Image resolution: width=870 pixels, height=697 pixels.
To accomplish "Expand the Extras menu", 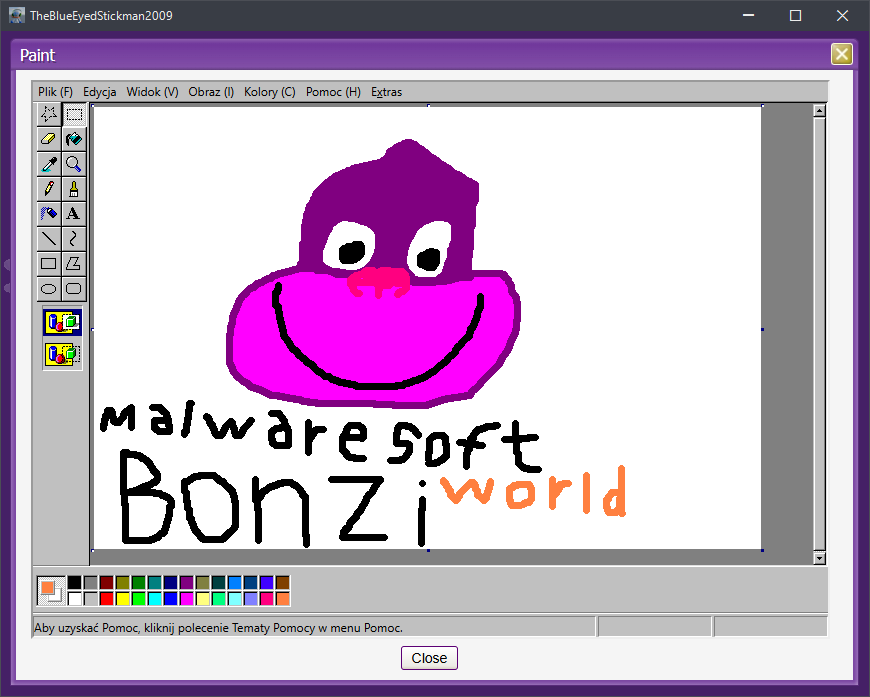I will tap(386, 92).
